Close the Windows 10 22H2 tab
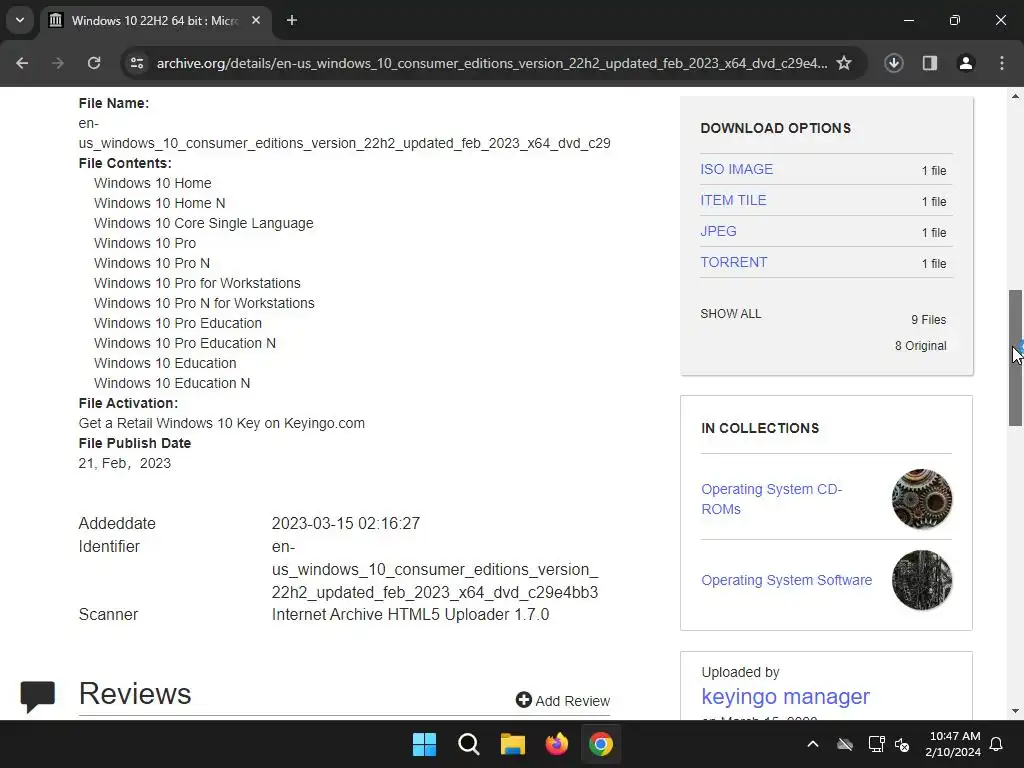 point(256,21)
